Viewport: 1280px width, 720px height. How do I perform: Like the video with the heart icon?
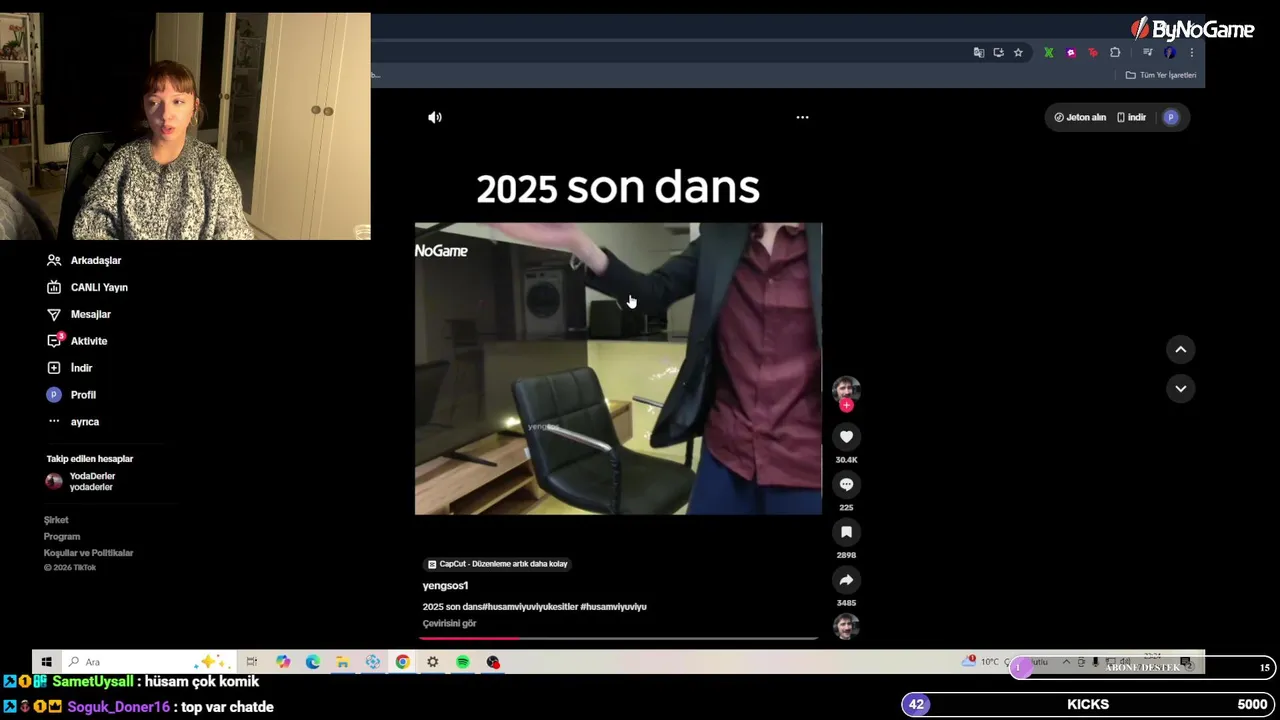tap(846, 436)
